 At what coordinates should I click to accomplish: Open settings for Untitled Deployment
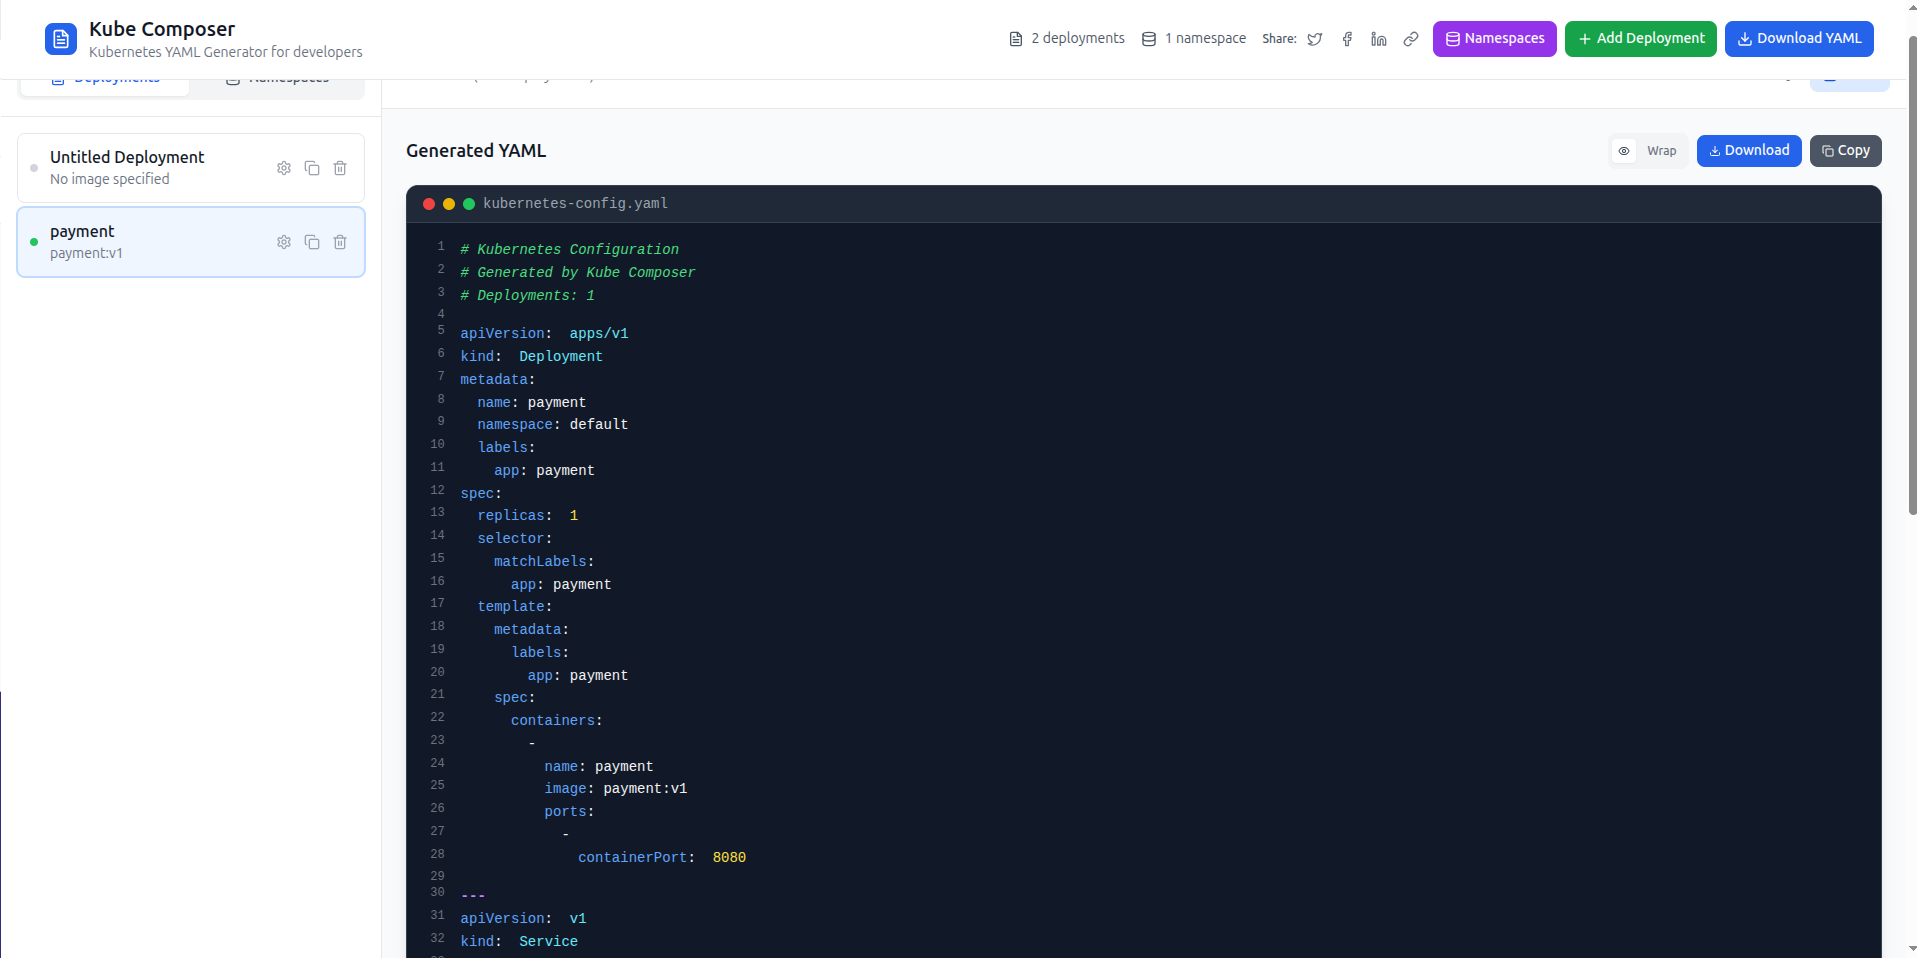(284, 168)
